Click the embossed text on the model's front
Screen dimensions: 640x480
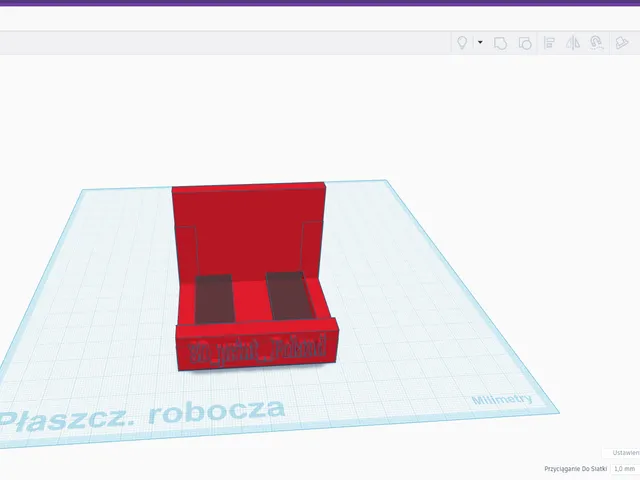258,349
